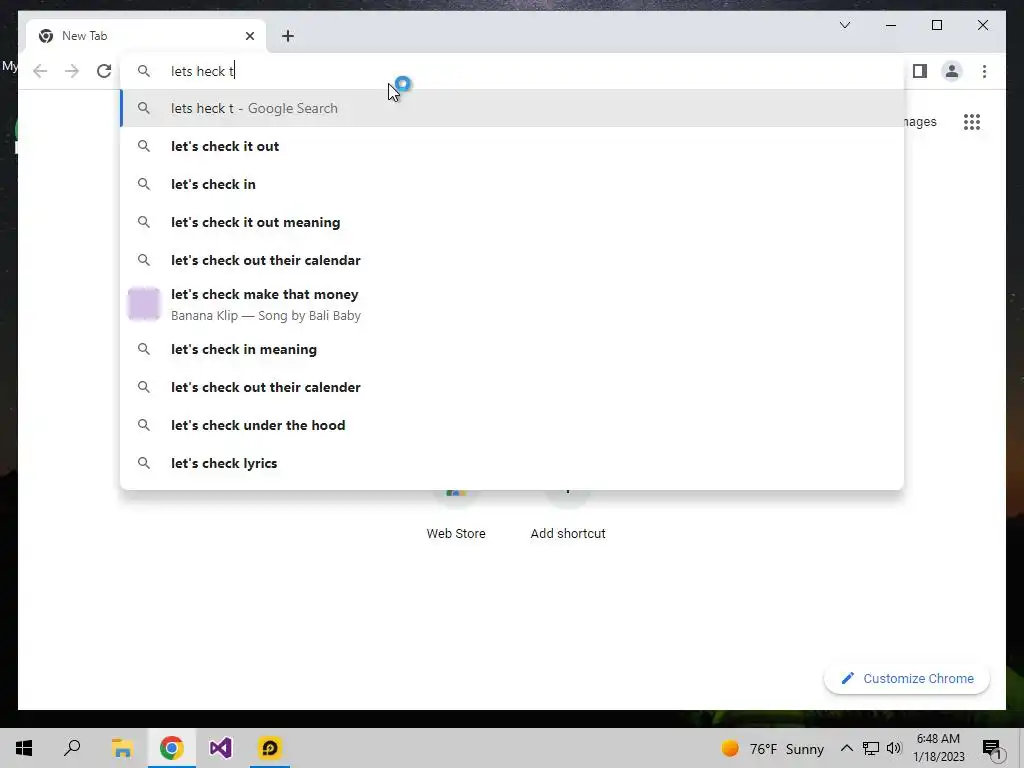The width and height of the screenshot is (1024, 768).
Task: Click the network status tray icon
Action: [x=871, y=748]
